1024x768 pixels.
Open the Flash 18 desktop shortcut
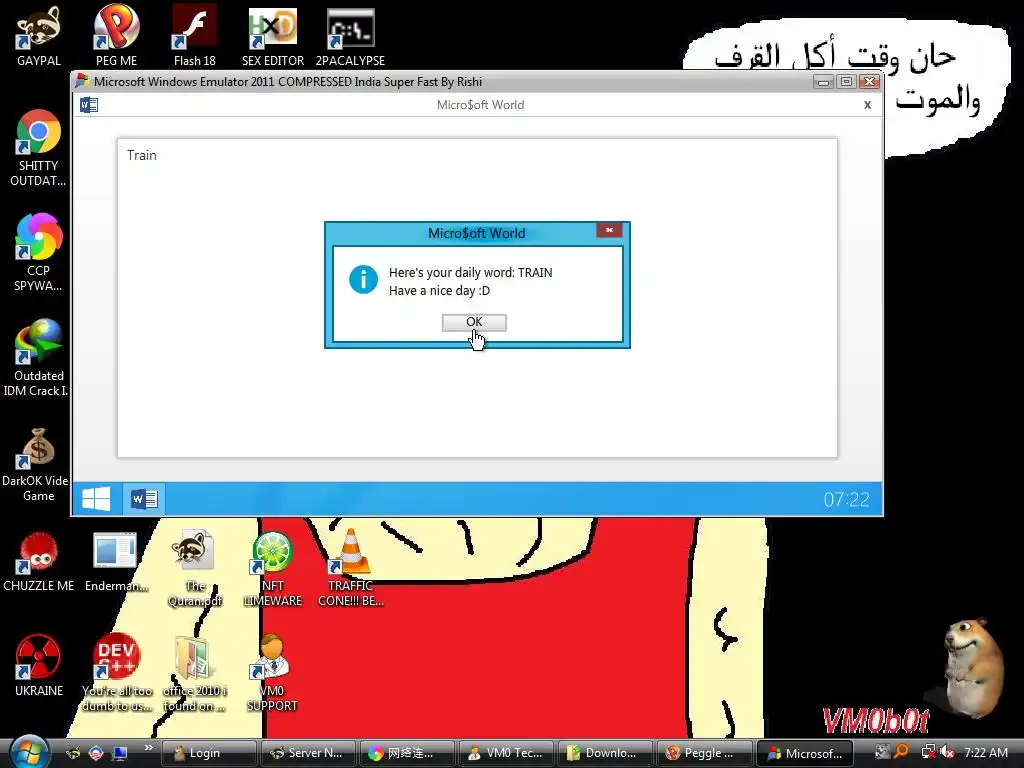(195, 36)
